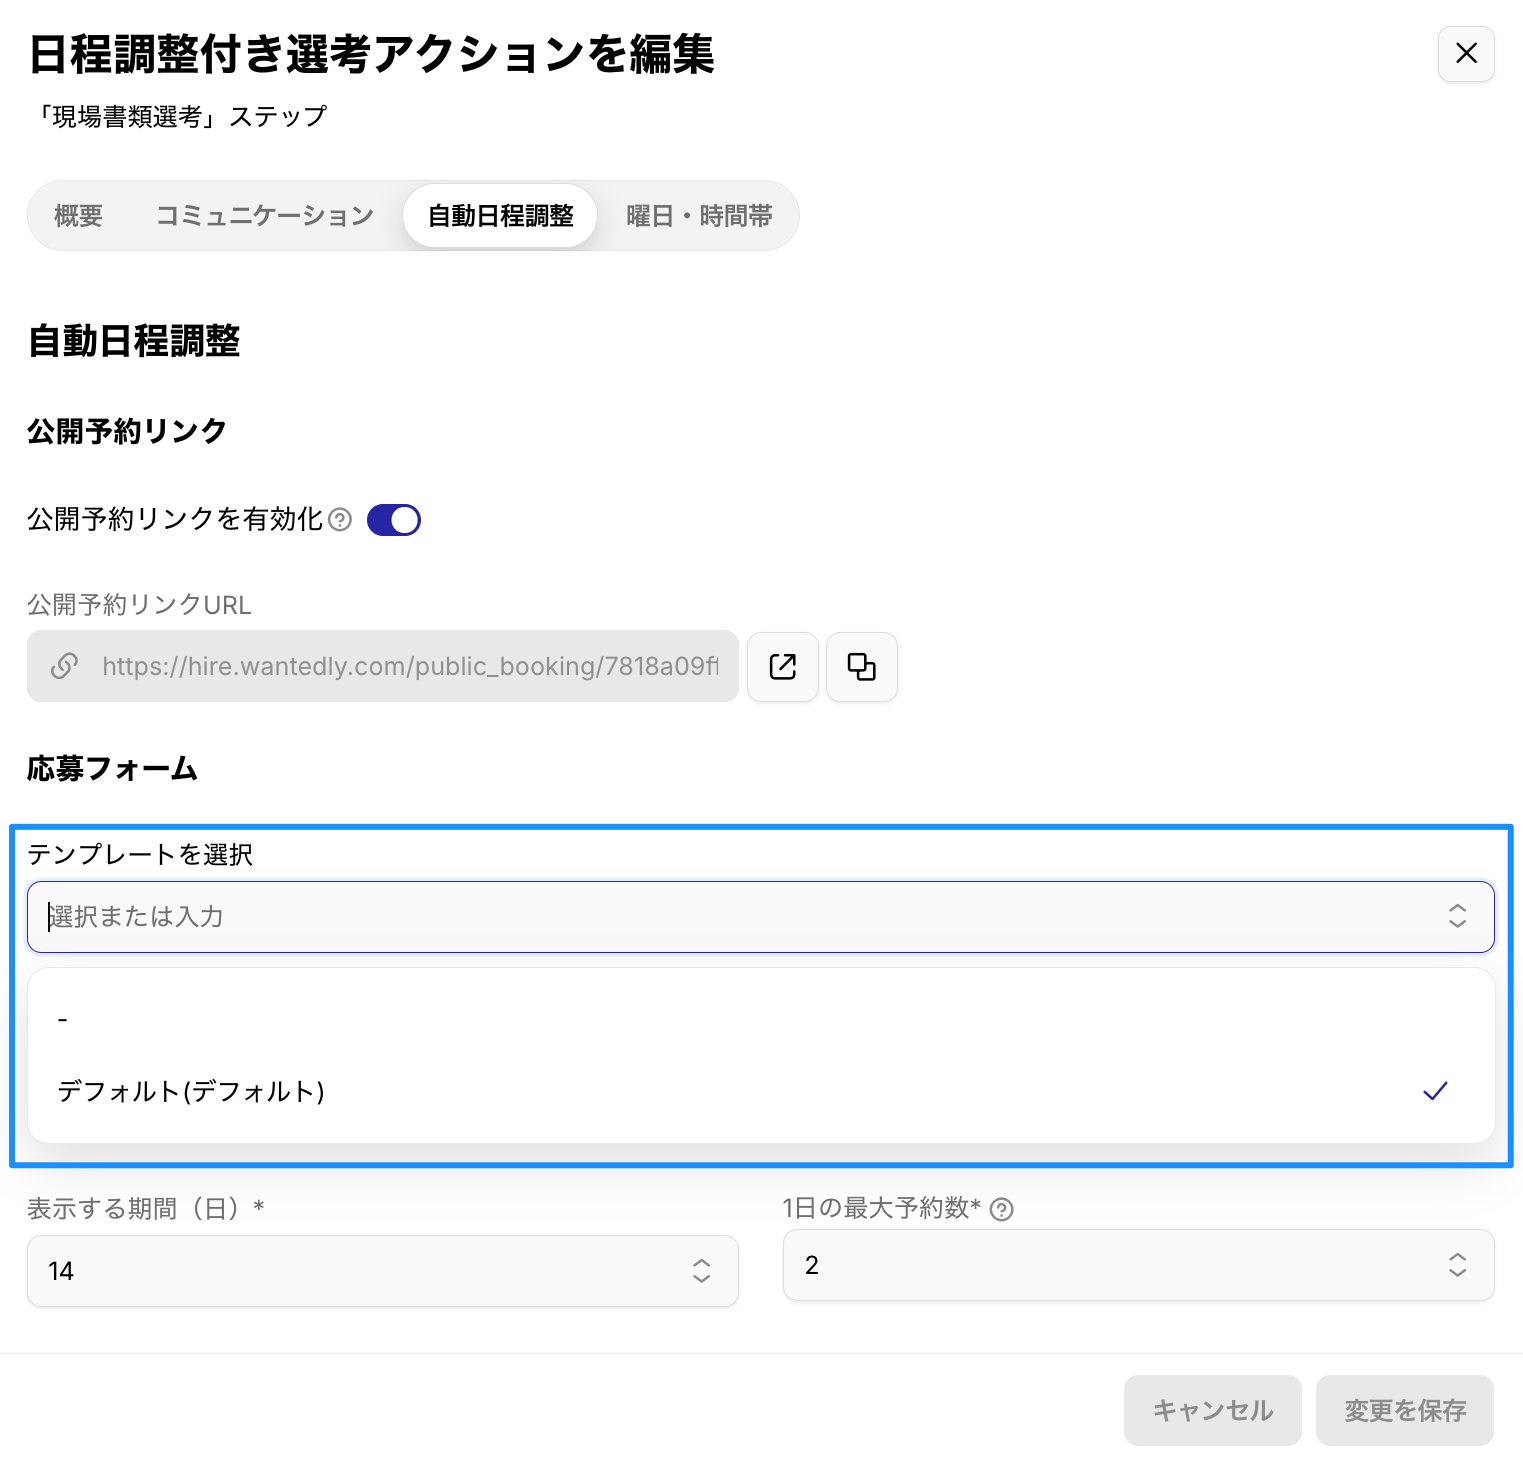Select デフォルト(デフォルト) template option
Screen dimensions: 1523x1457
pyautogui.click(x=192, y=1091)
